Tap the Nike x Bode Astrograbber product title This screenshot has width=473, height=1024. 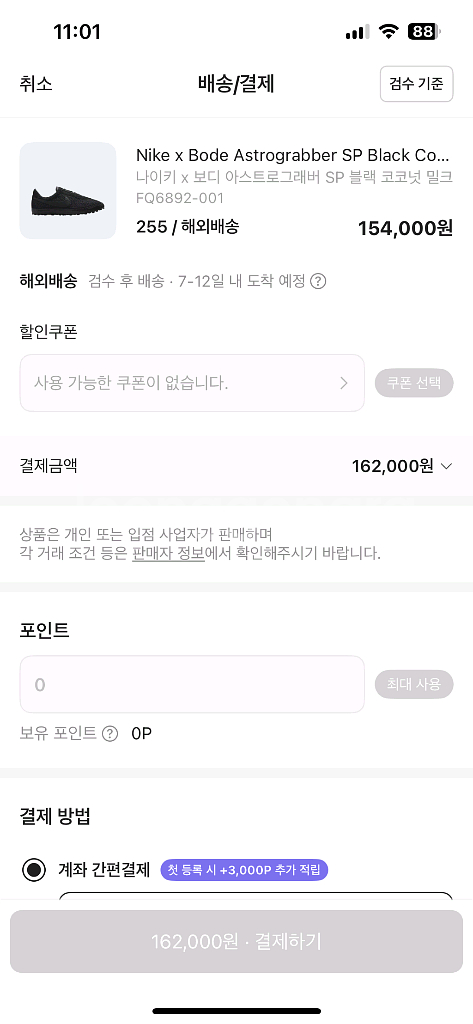pyautogui.click(x=293, y=155)
